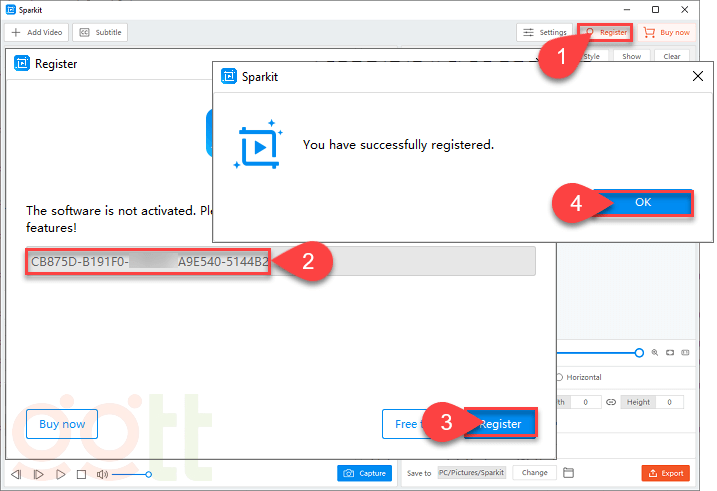Open the Settings menu
This screenshot has height=491, width=717.
coord(544,32)
